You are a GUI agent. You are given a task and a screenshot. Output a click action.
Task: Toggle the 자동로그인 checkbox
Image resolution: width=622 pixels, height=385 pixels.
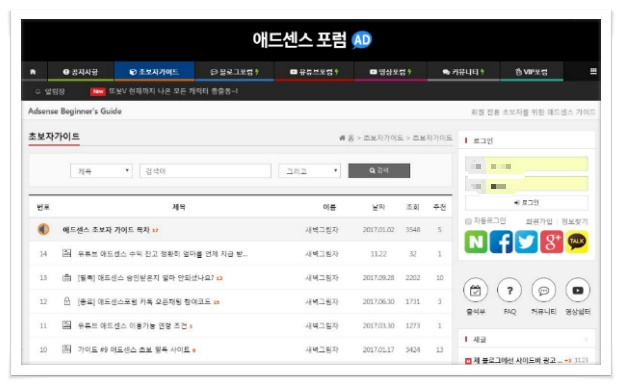468,221
